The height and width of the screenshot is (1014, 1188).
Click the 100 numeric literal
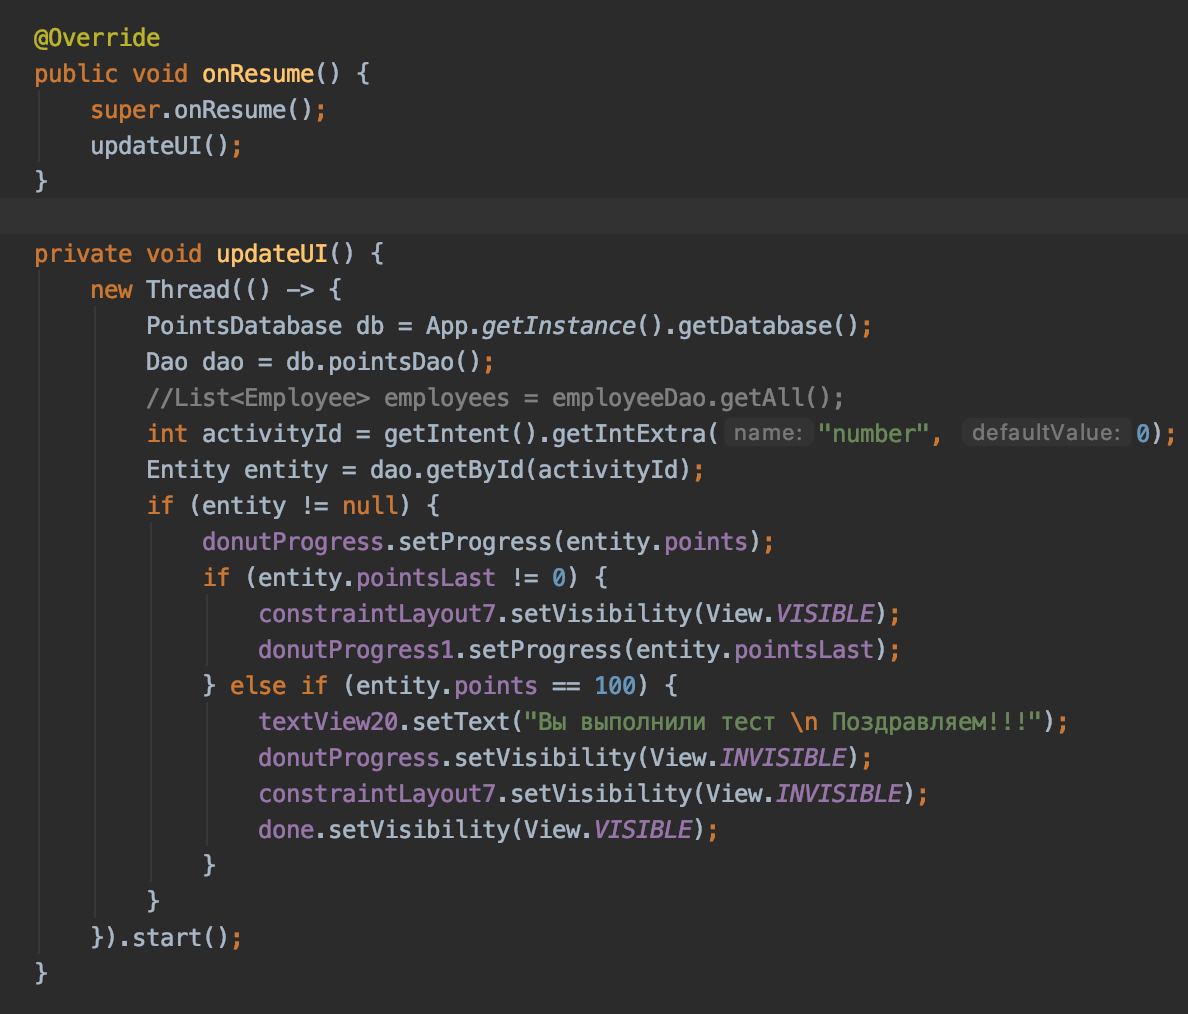pyautogui.click(x=614, y=686)
